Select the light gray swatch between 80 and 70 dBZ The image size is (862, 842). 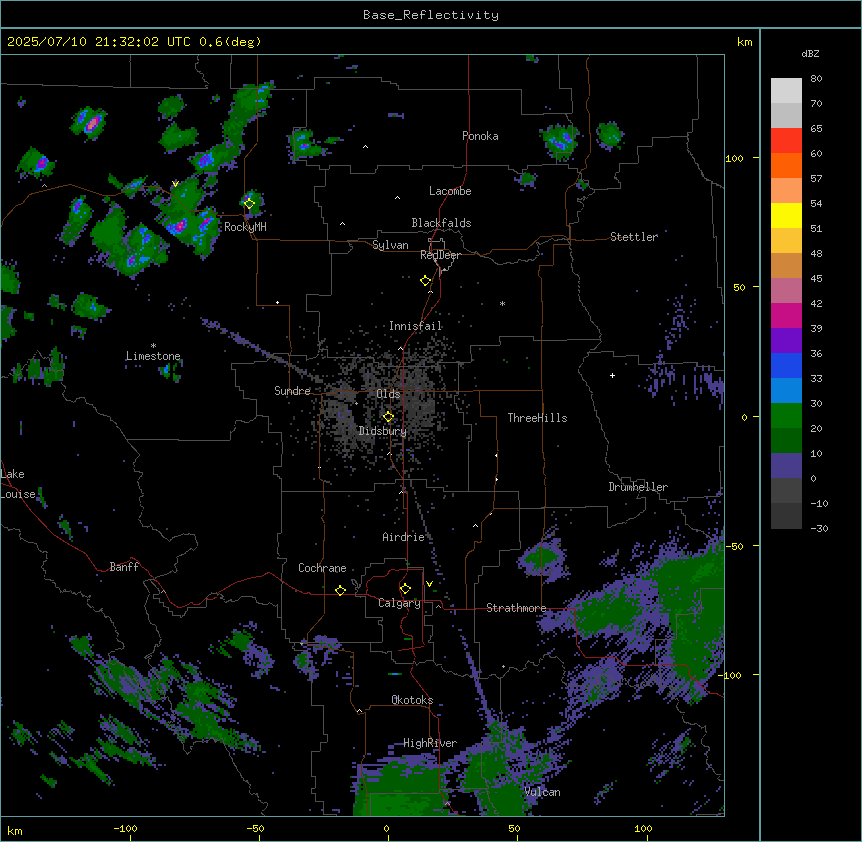[786, 91]
